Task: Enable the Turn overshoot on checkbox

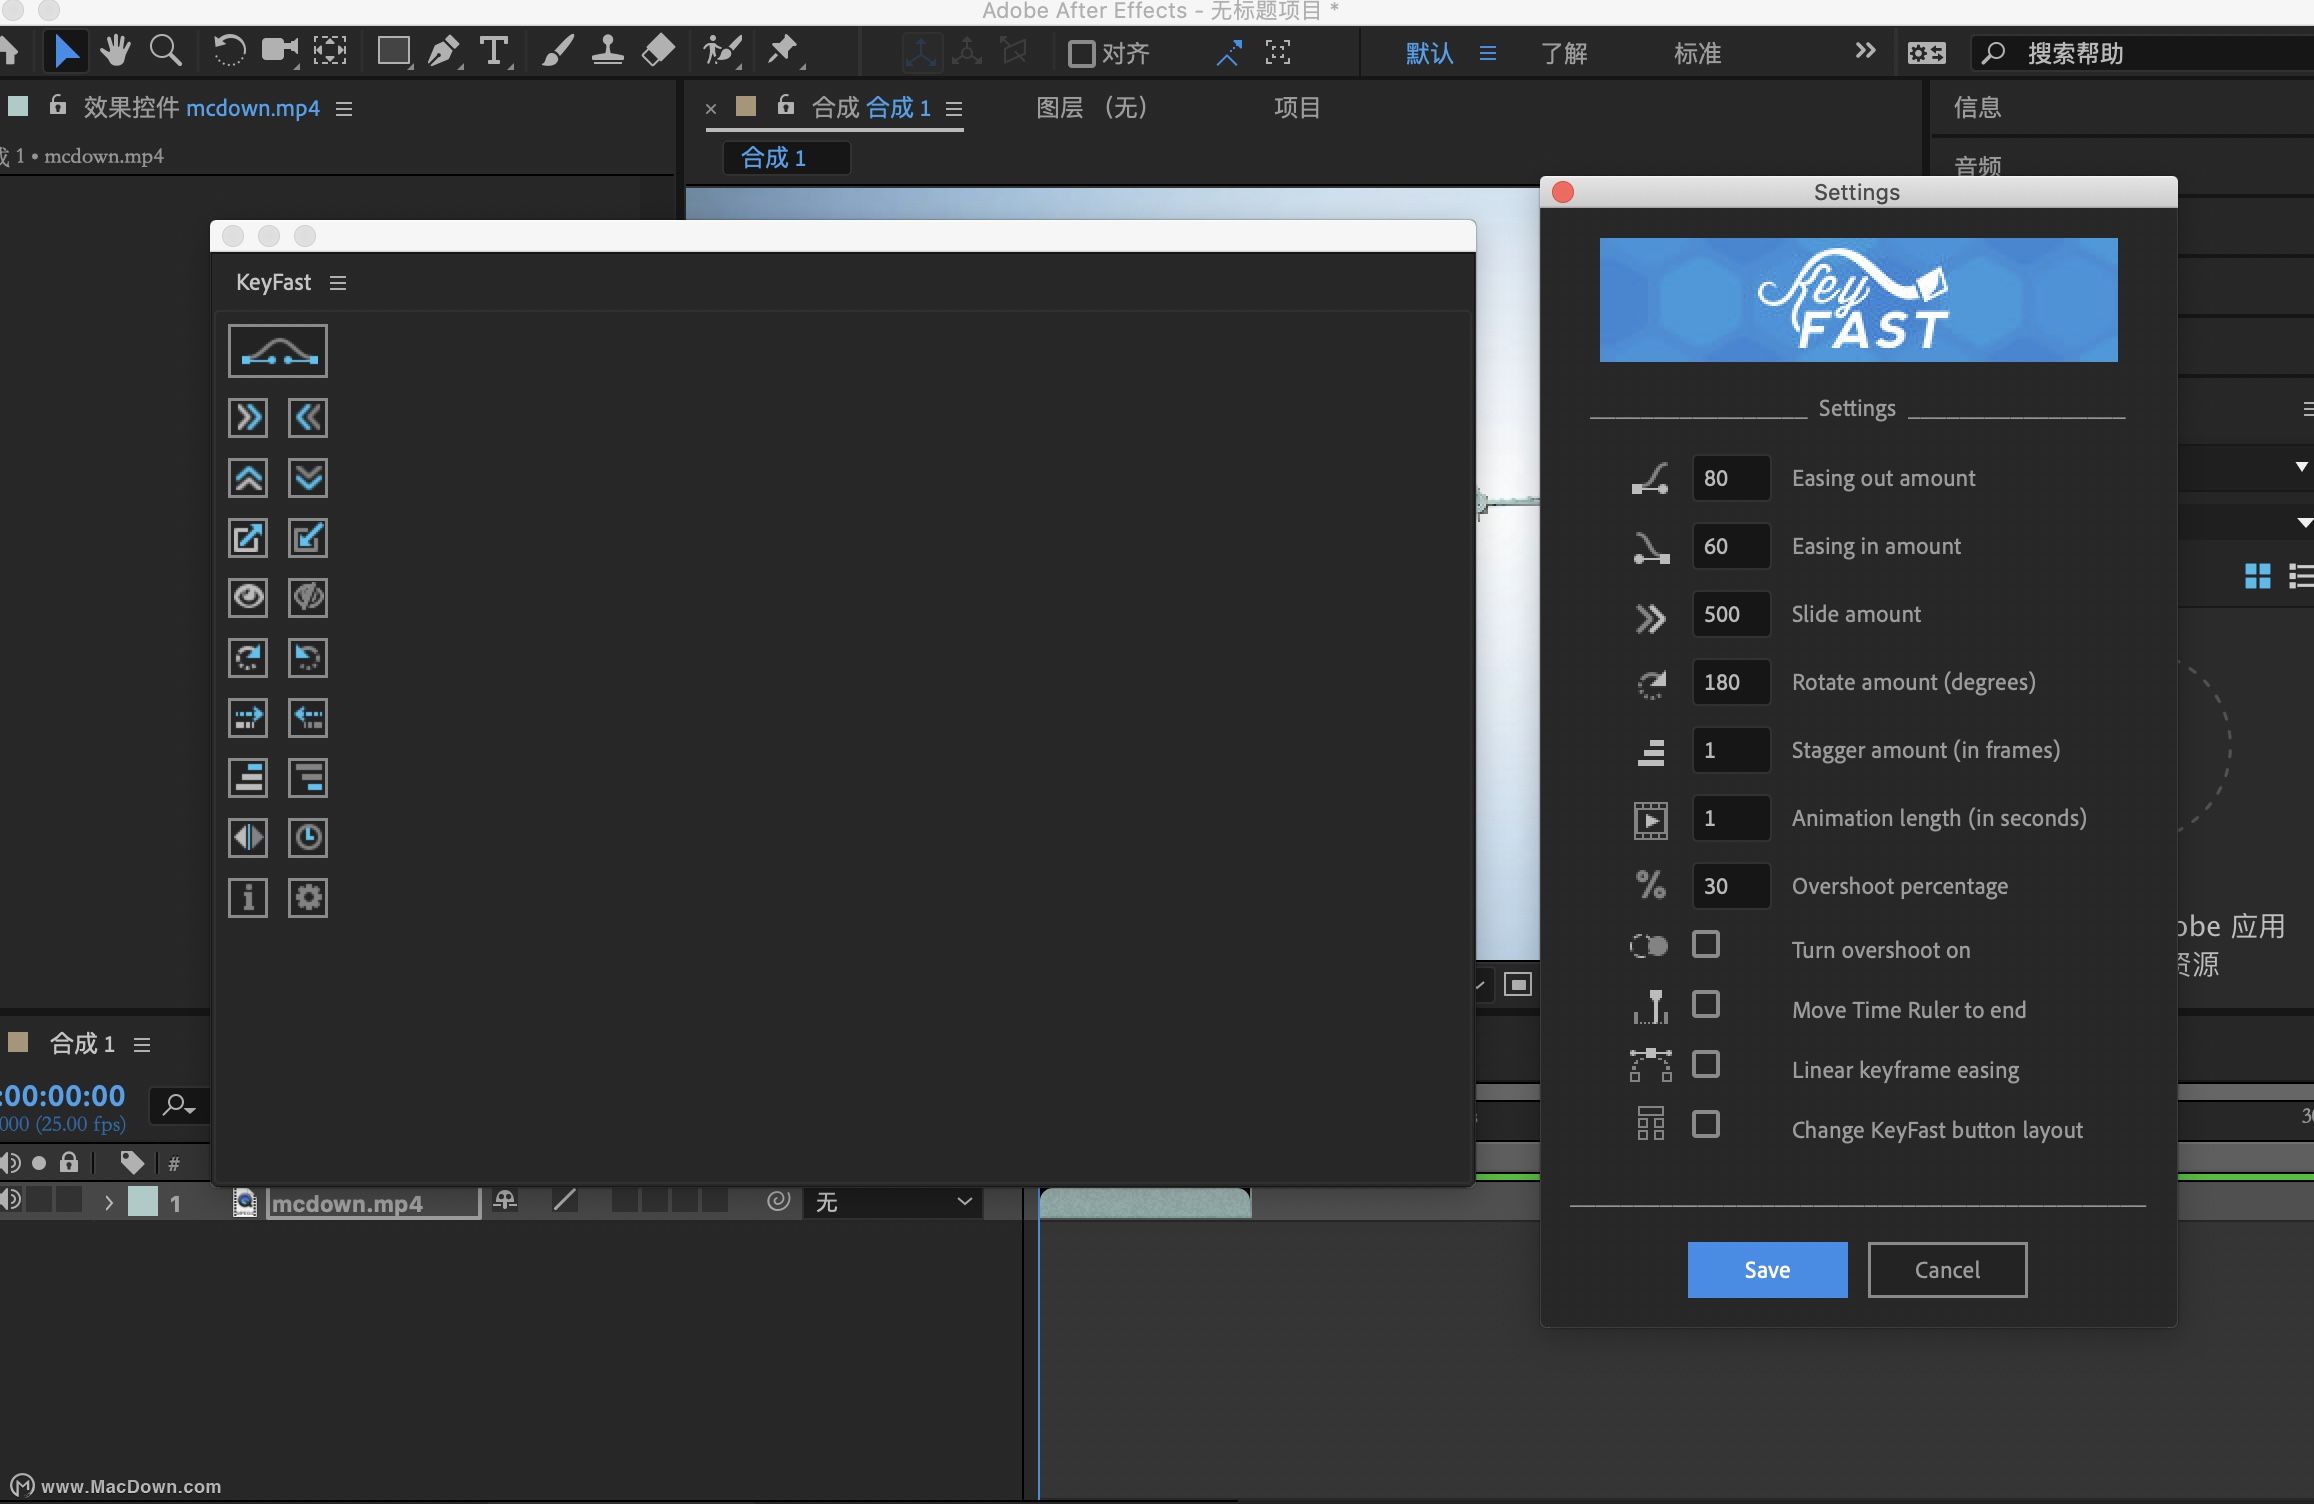Action: tap(1705, 944)
